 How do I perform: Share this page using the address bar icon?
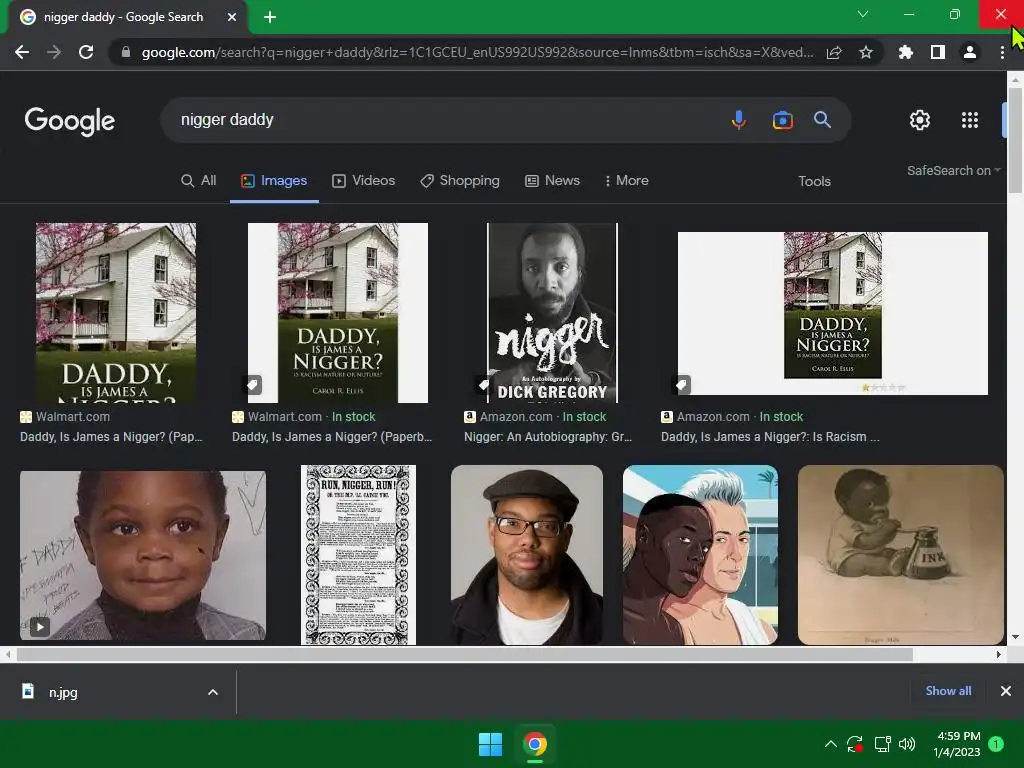pyautogui.click(x=834, y=52)
